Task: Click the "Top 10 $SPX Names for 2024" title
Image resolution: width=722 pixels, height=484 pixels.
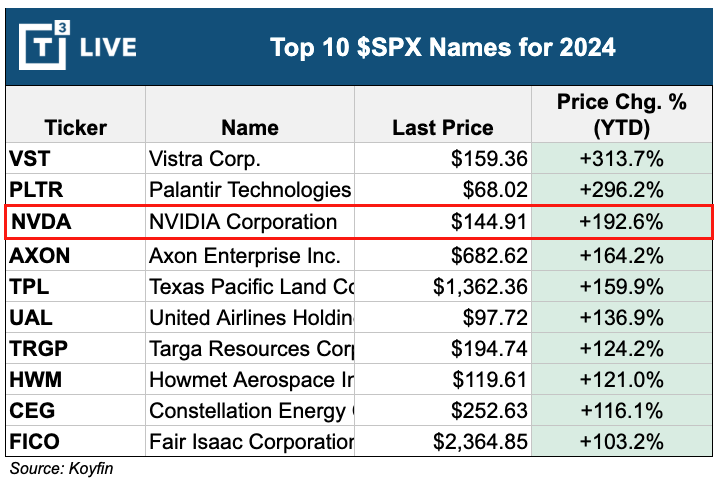Action: coord(442,46)
